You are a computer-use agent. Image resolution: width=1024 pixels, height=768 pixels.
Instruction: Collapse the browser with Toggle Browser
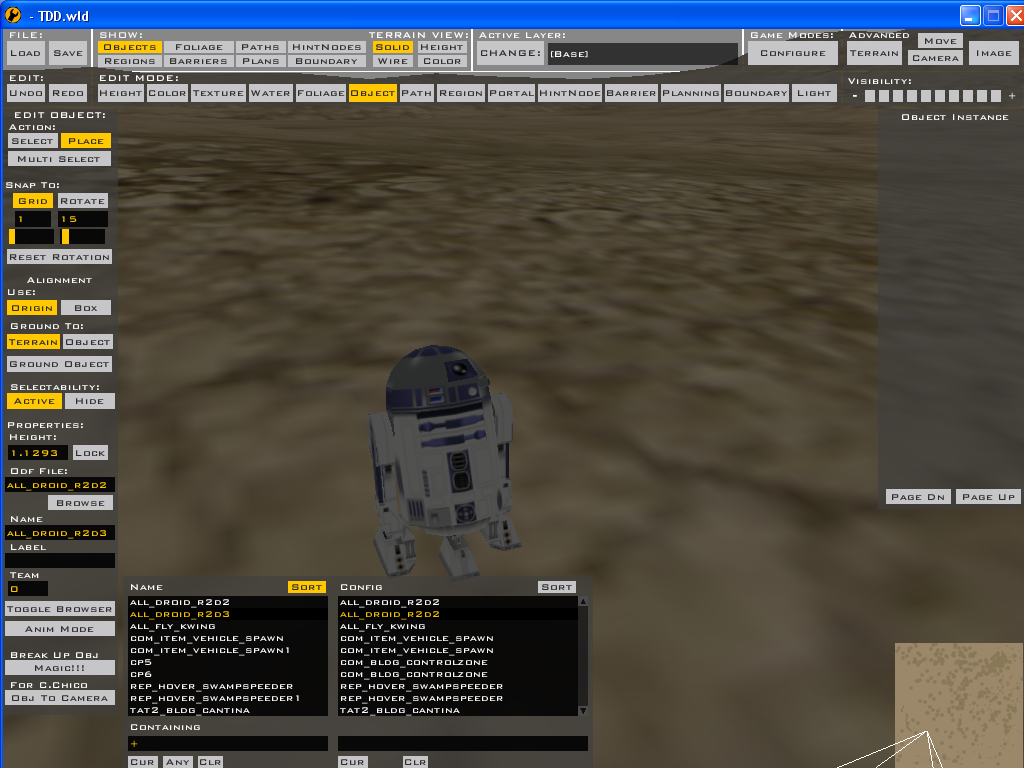point(59,608)
